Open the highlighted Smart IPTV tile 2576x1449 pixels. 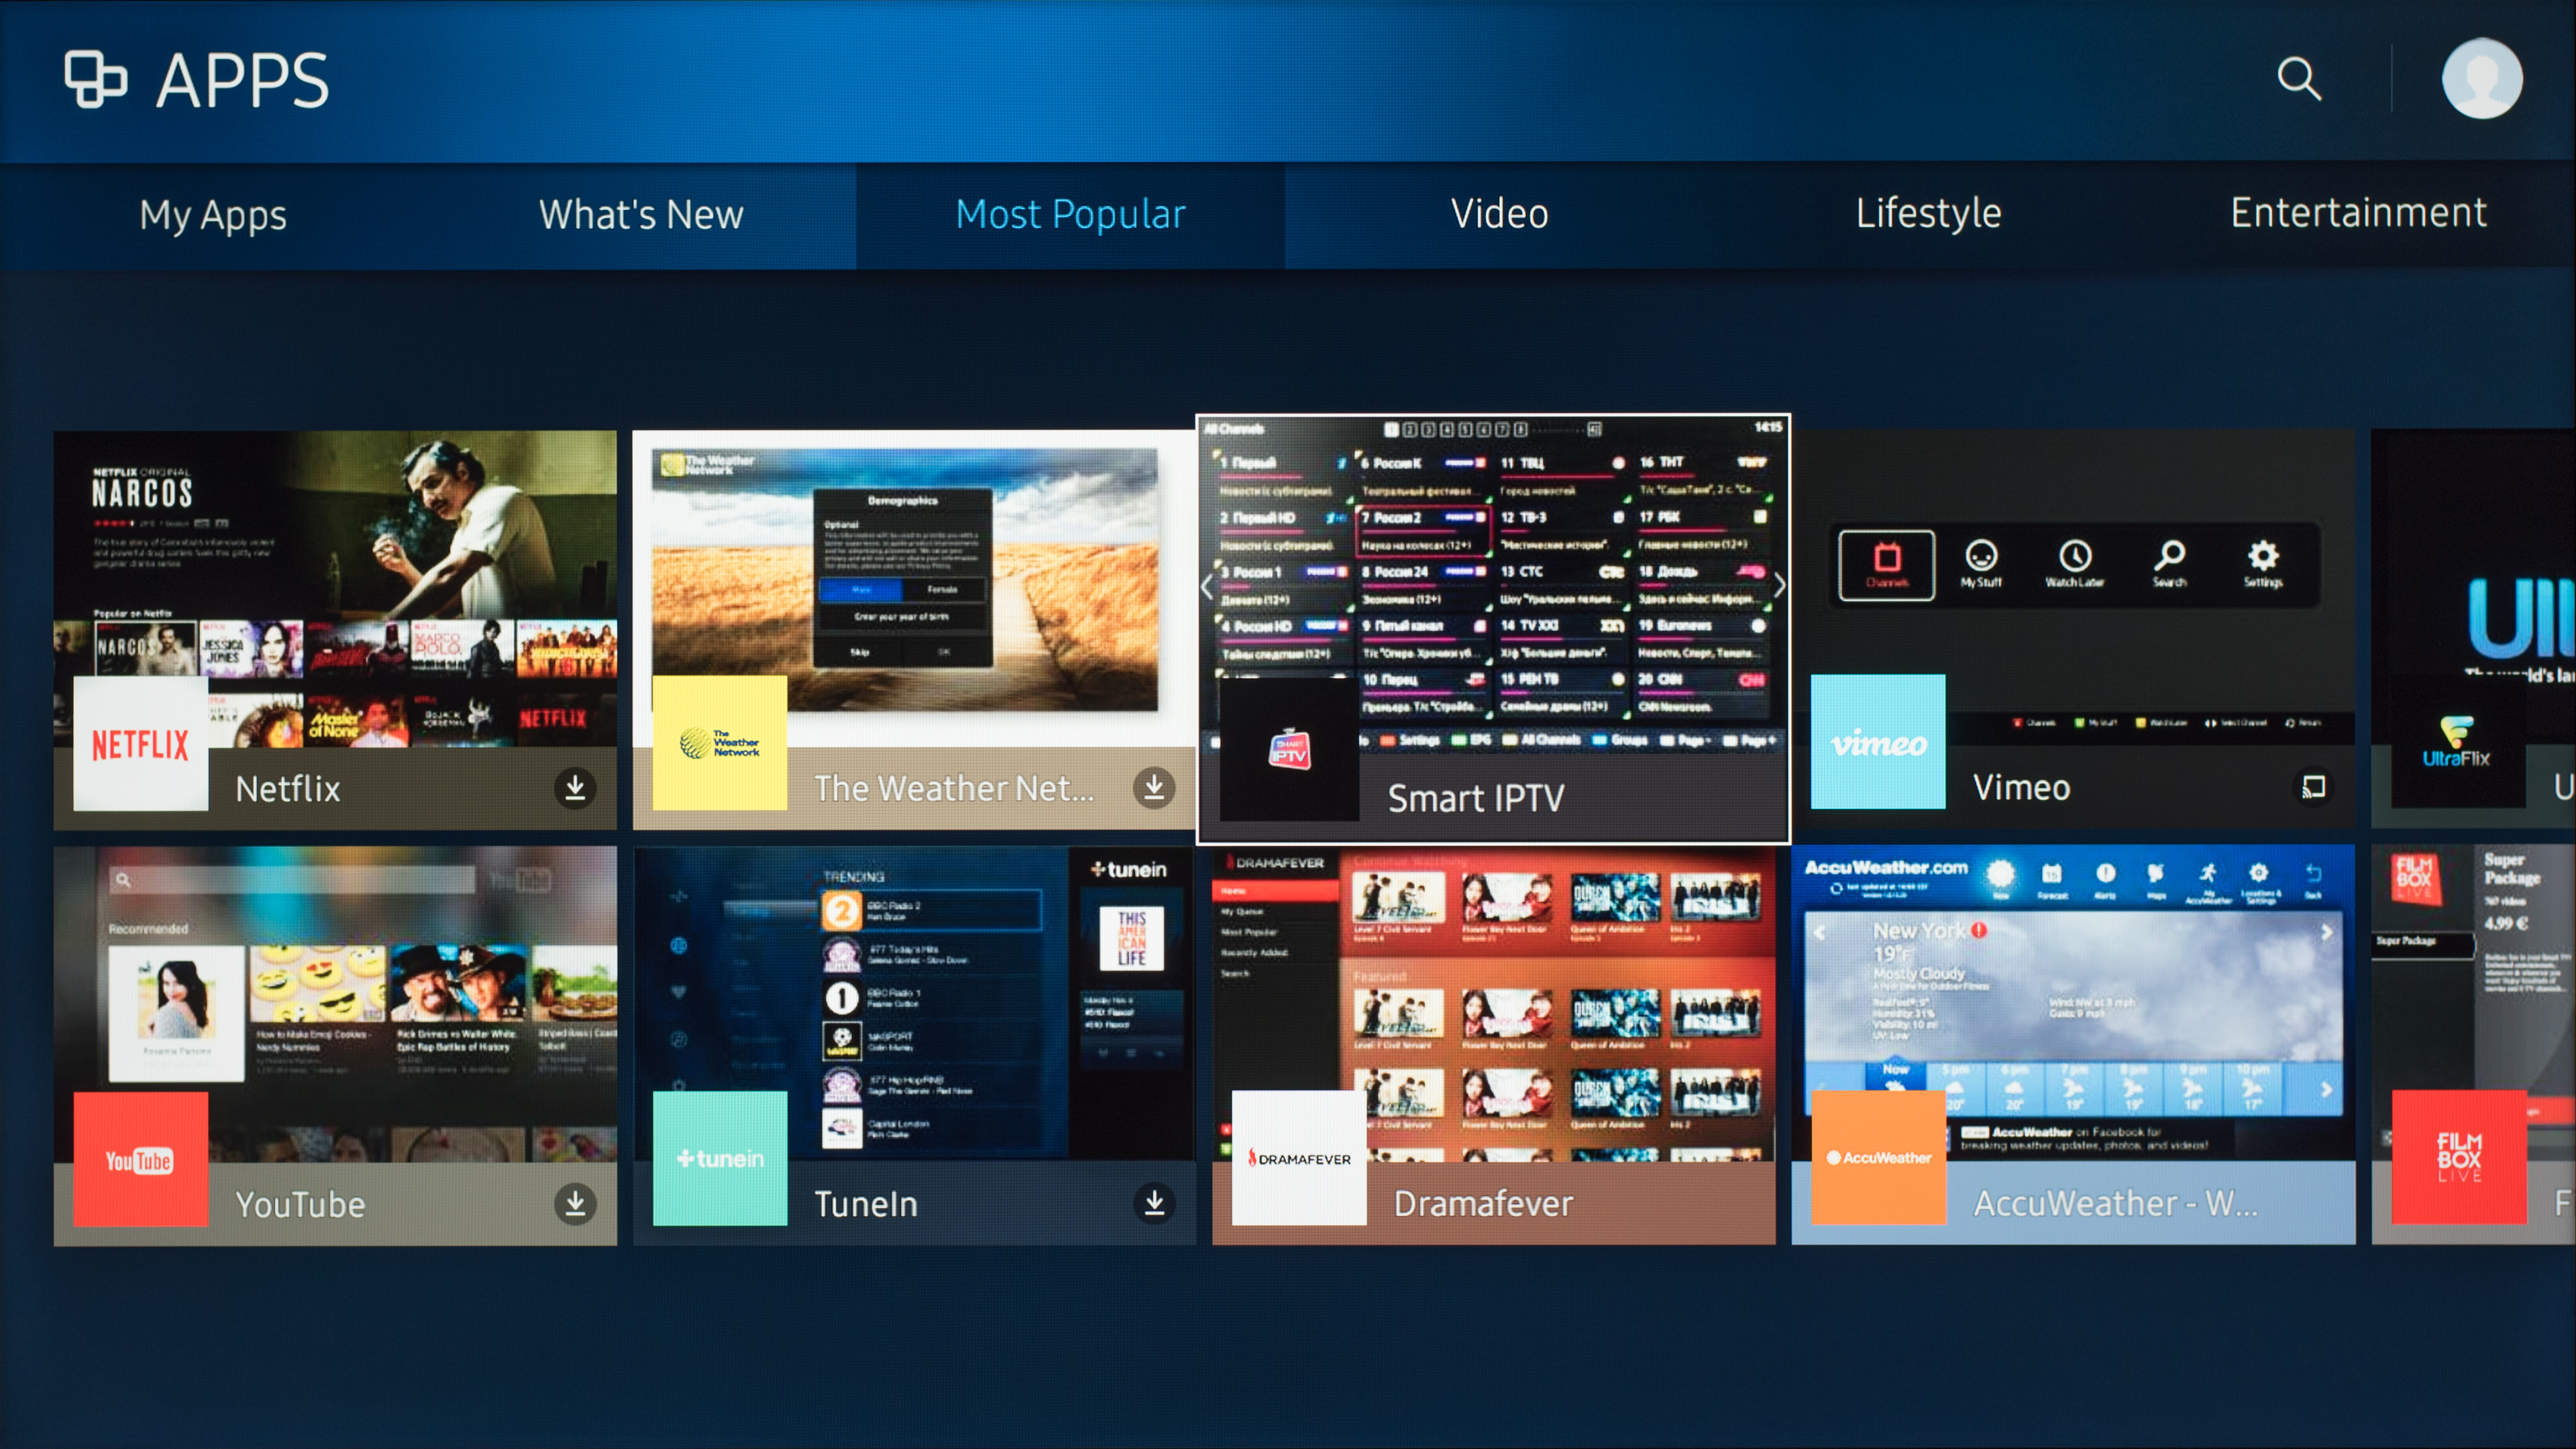(x=1492, y=630)
